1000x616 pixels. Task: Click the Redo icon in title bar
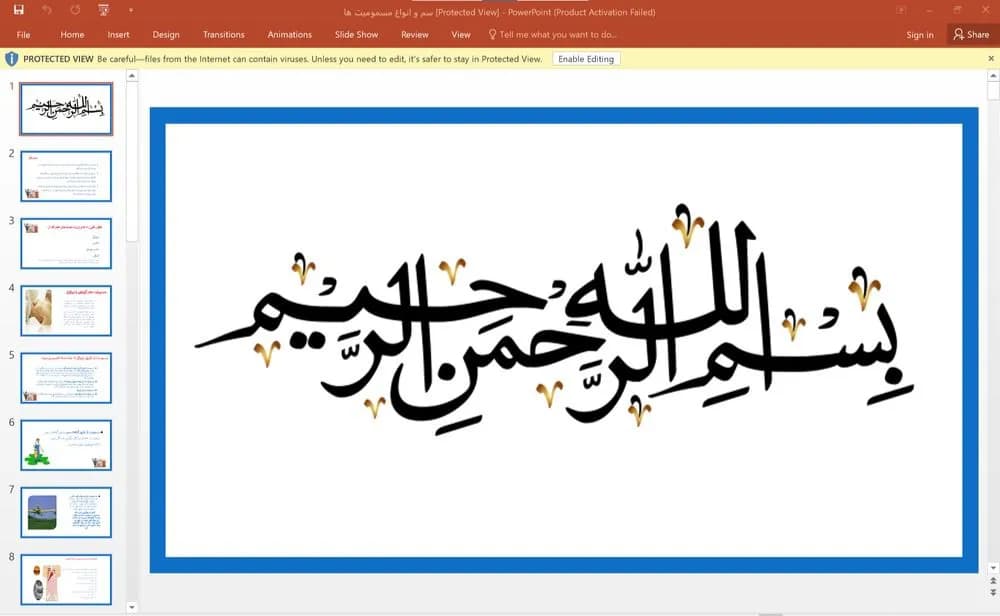(75, 10)
